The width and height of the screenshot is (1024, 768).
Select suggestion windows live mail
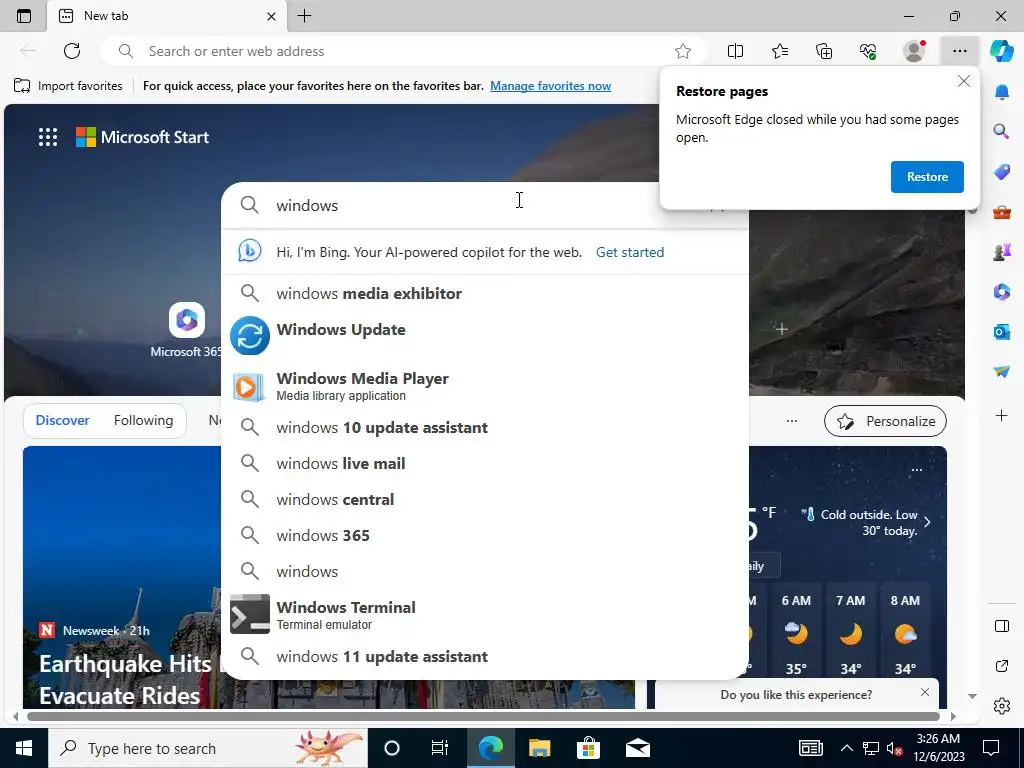pyautogui.click(x=485, y=464)
